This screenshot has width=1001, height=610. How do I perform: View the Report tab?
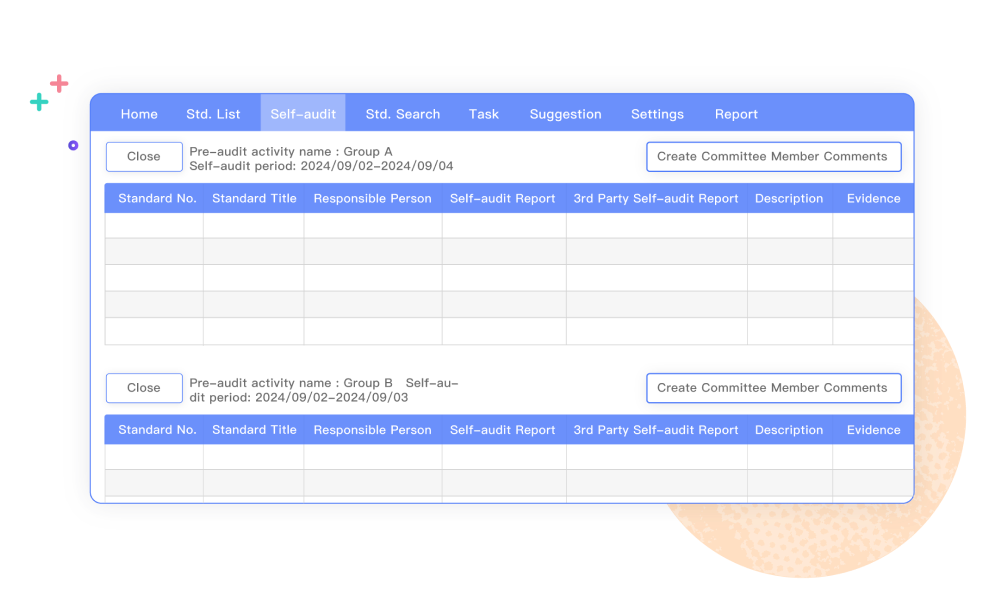[x=736, y=114]
